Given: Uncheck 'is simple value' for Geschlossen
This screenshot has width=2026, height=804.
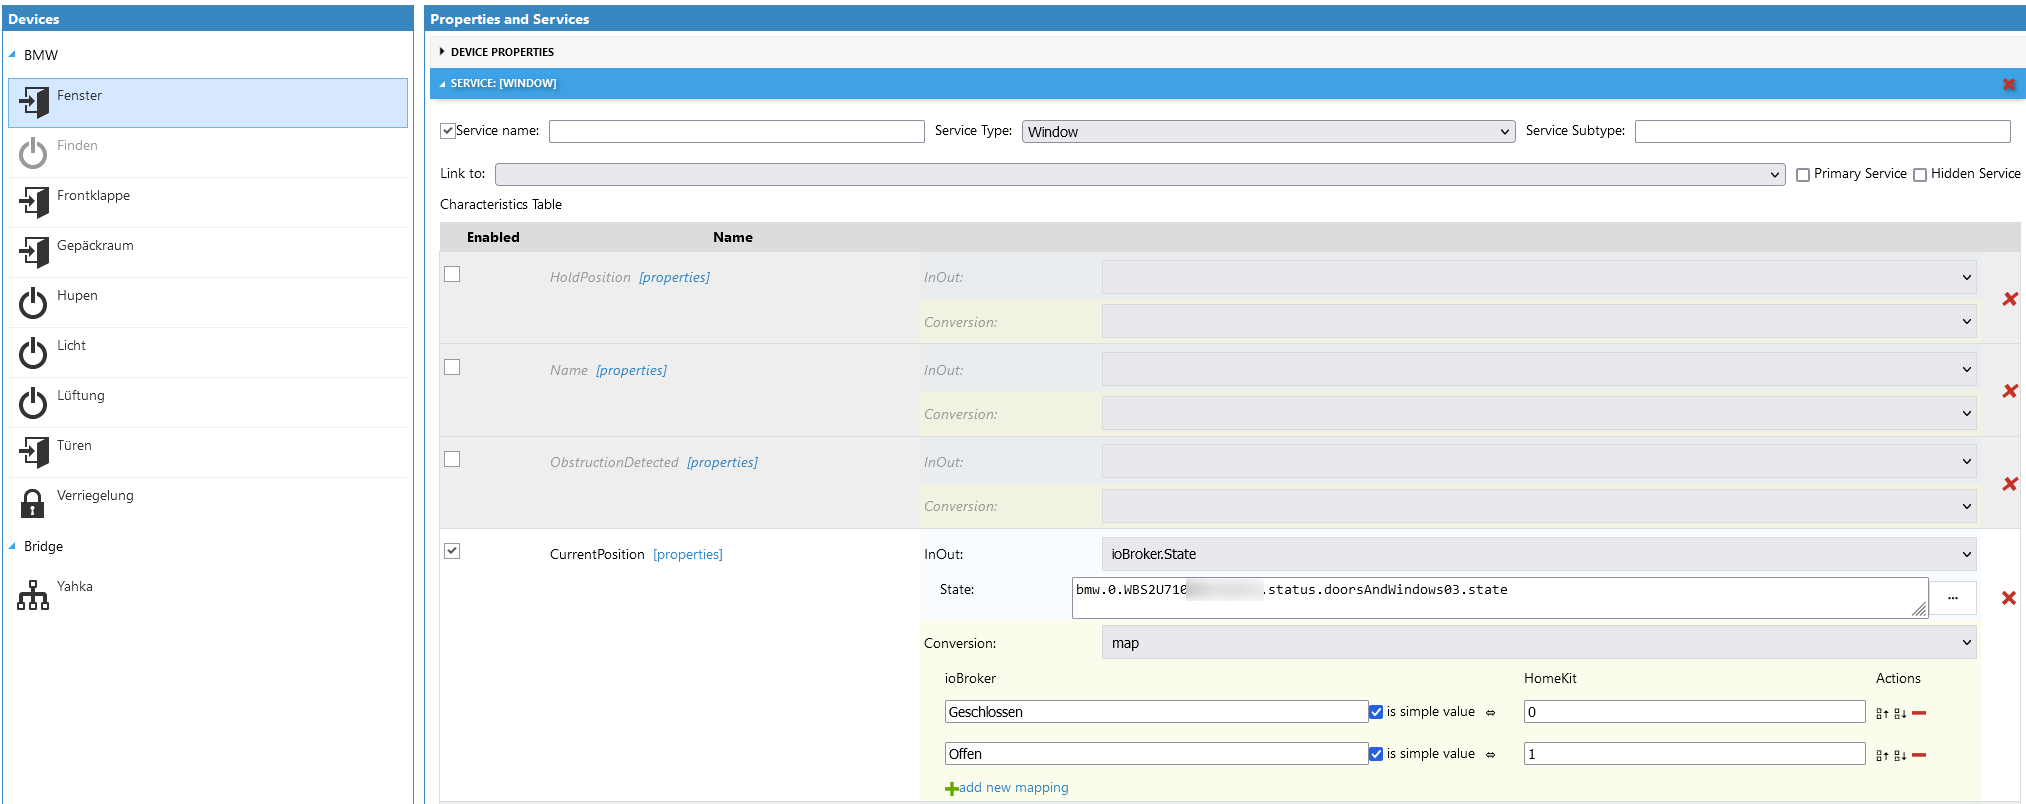Looking at the screenshot, I should [x=1376, y=712].
